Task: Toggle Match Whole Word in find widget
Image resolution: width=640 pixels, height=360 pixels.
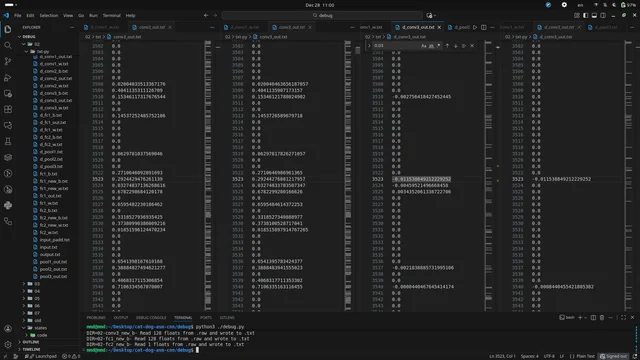Action: 431,46
